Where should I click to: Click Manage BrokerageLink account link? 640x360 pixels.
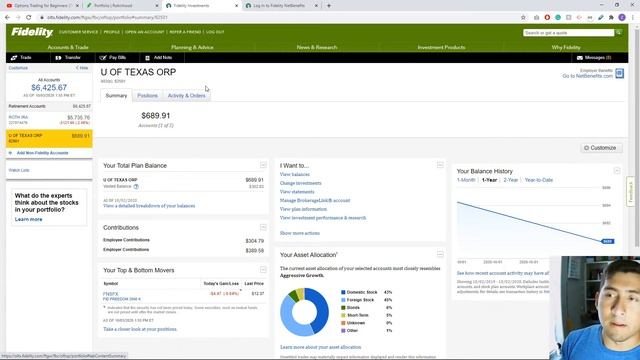coord(315,200)
